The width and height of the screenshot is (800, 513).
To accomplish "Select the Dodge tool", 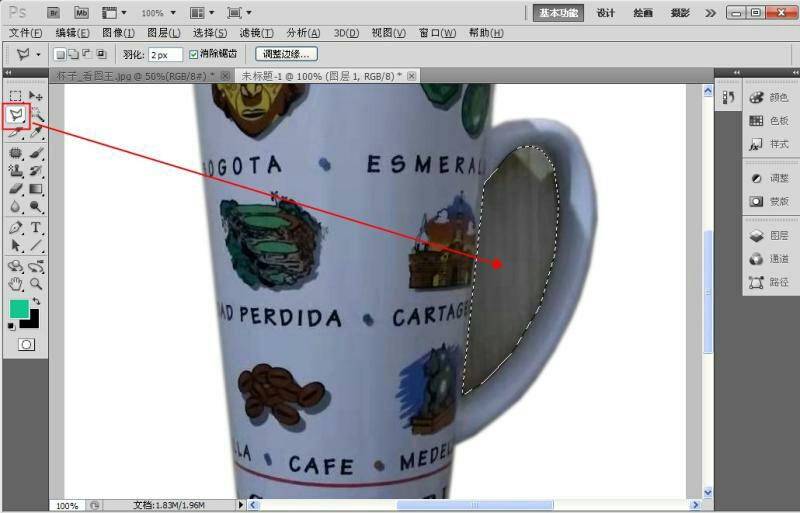I will pos(36,207).
